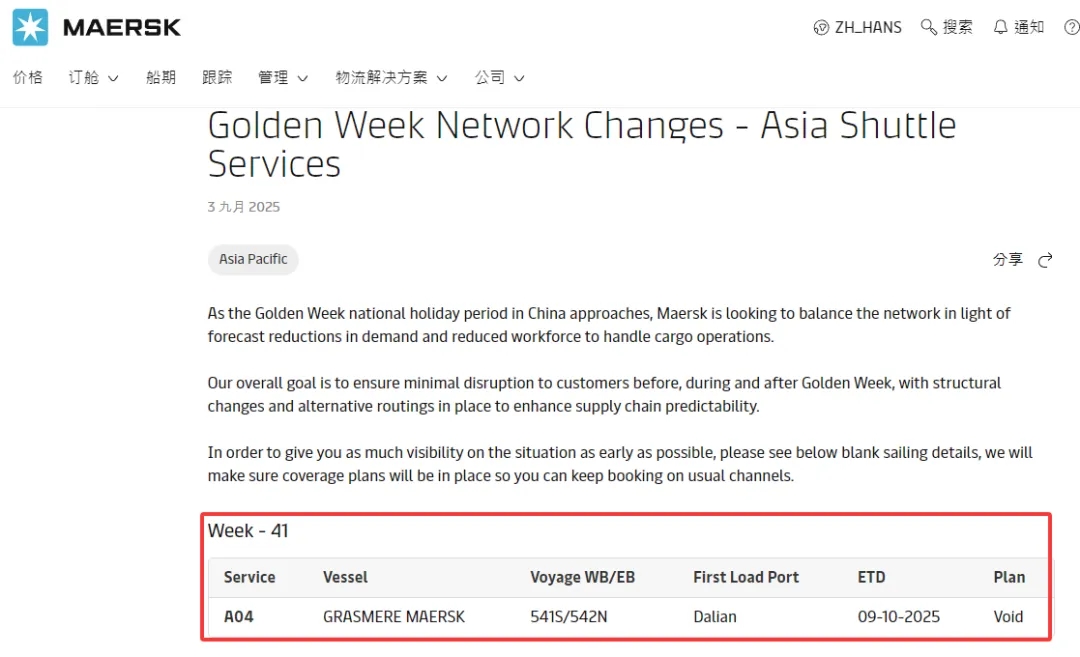The image size is (1080, 657).
Task: Click the 分享 share label
Action: pos(1008,259)
